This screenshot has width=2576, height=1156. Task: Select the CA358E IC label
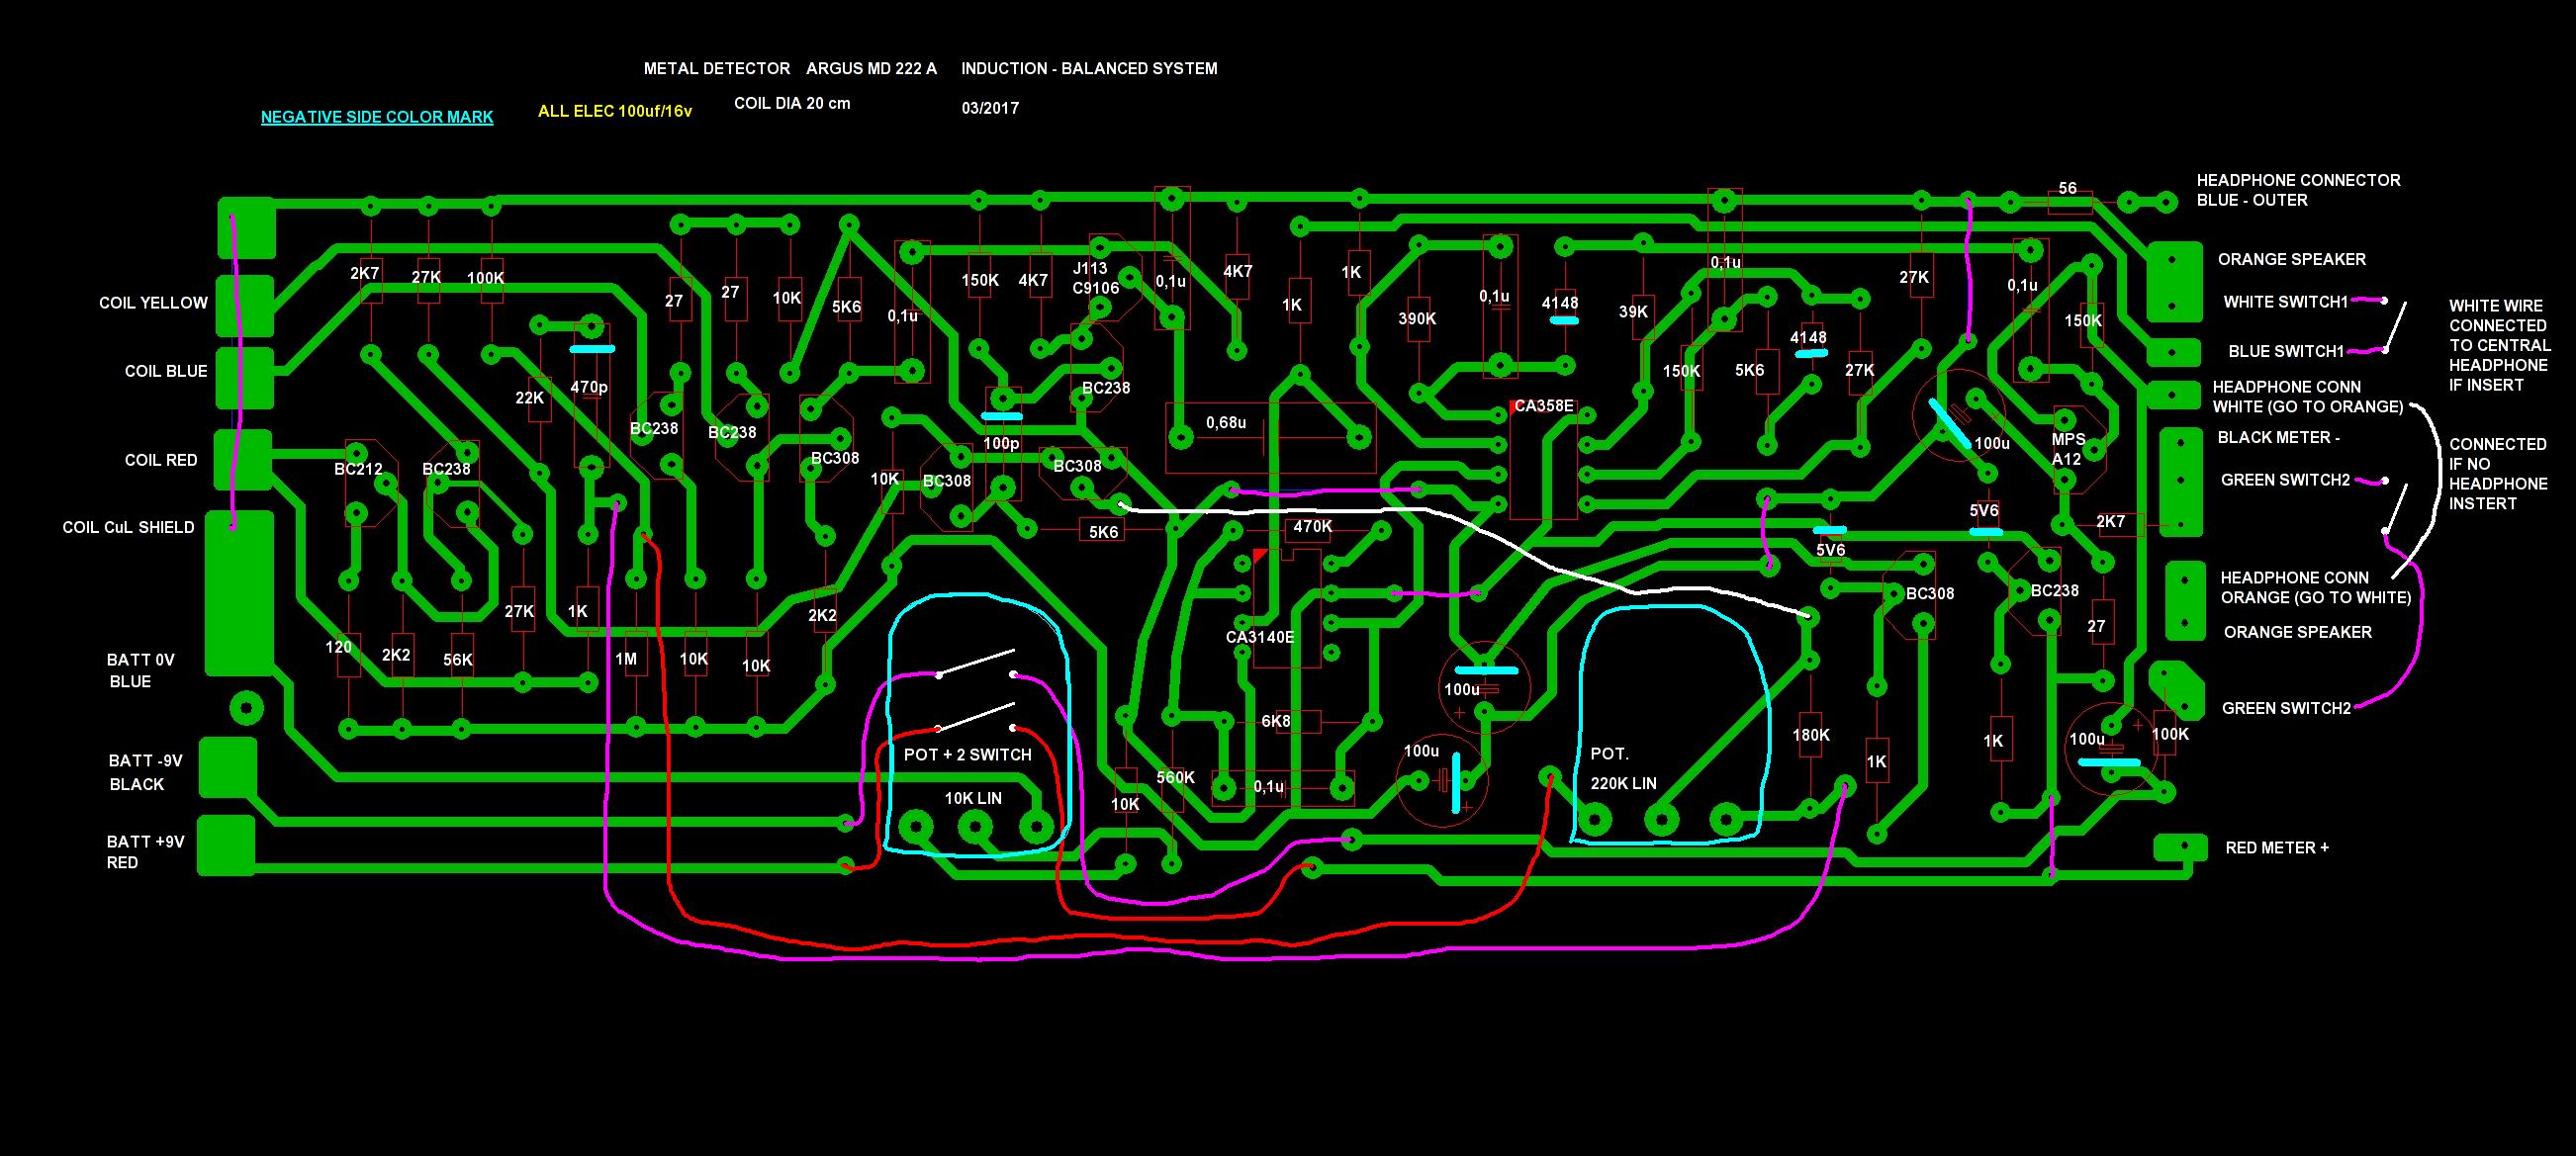coord(1543,407)
